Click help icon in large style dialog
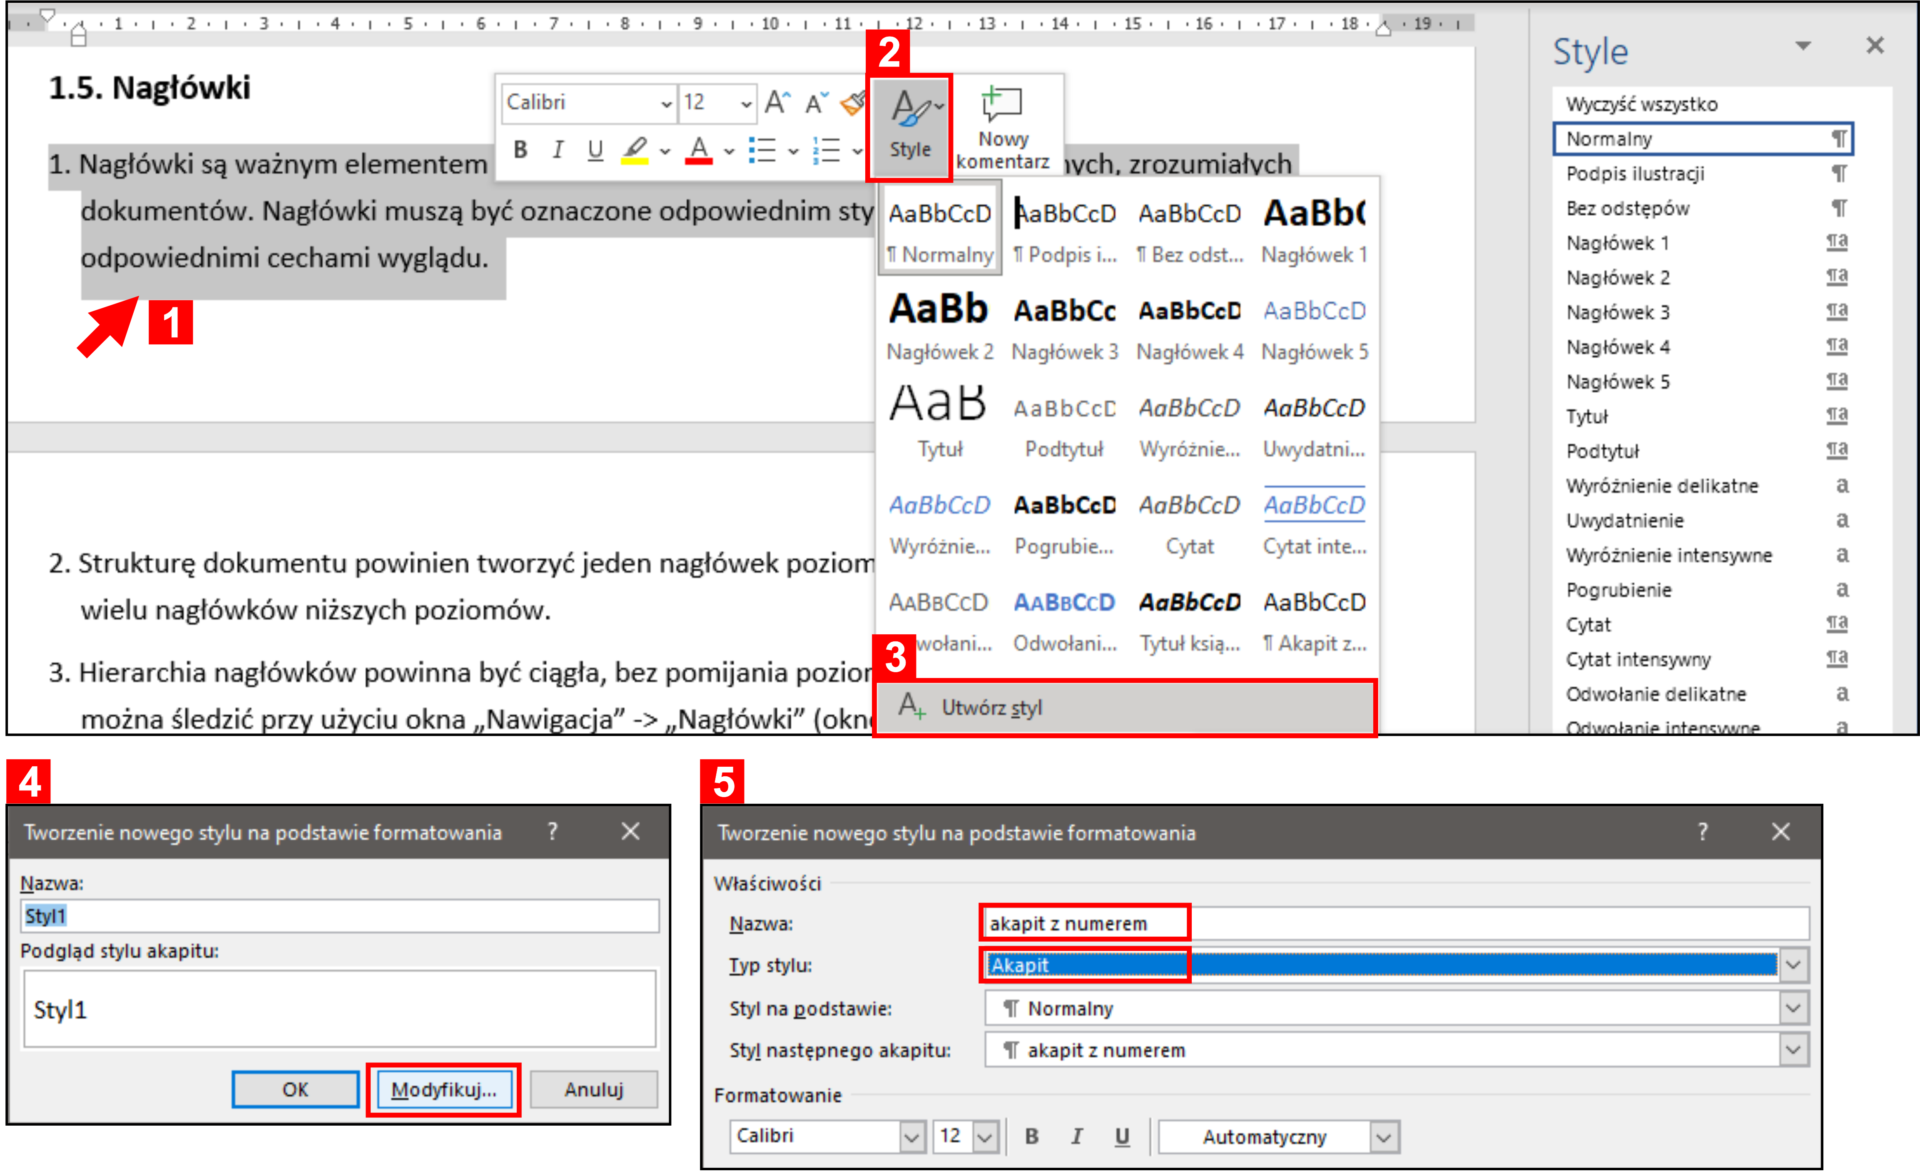The width and height of the screenshot is (1920, 1174). point(1702,832)
